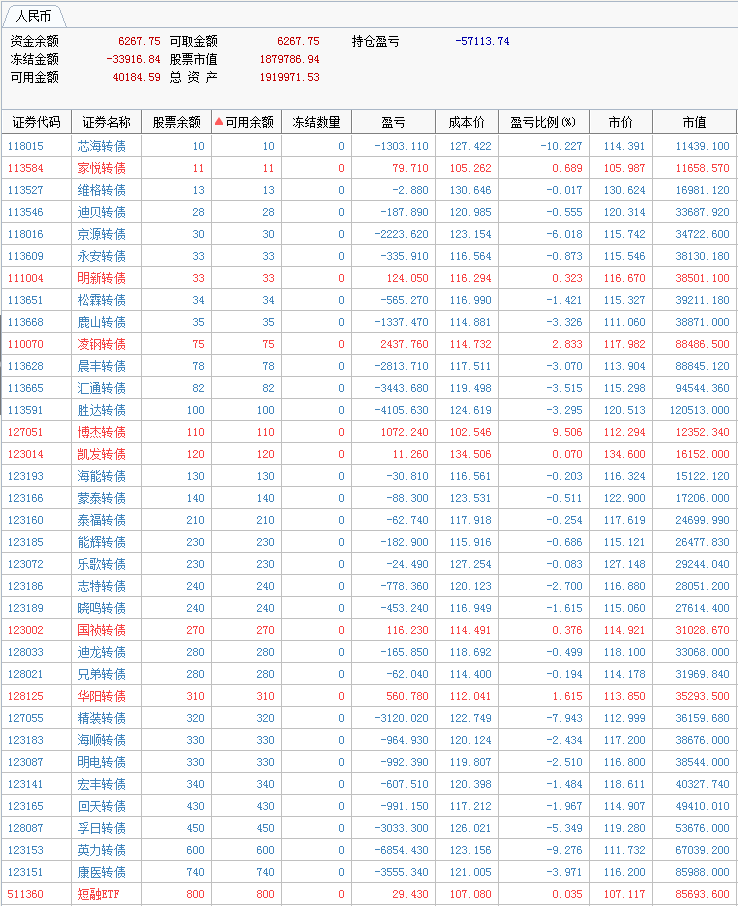Select the 海顺转债 row
The height and width of the screenshot is (906, 738).
click(x=369, y=740)
